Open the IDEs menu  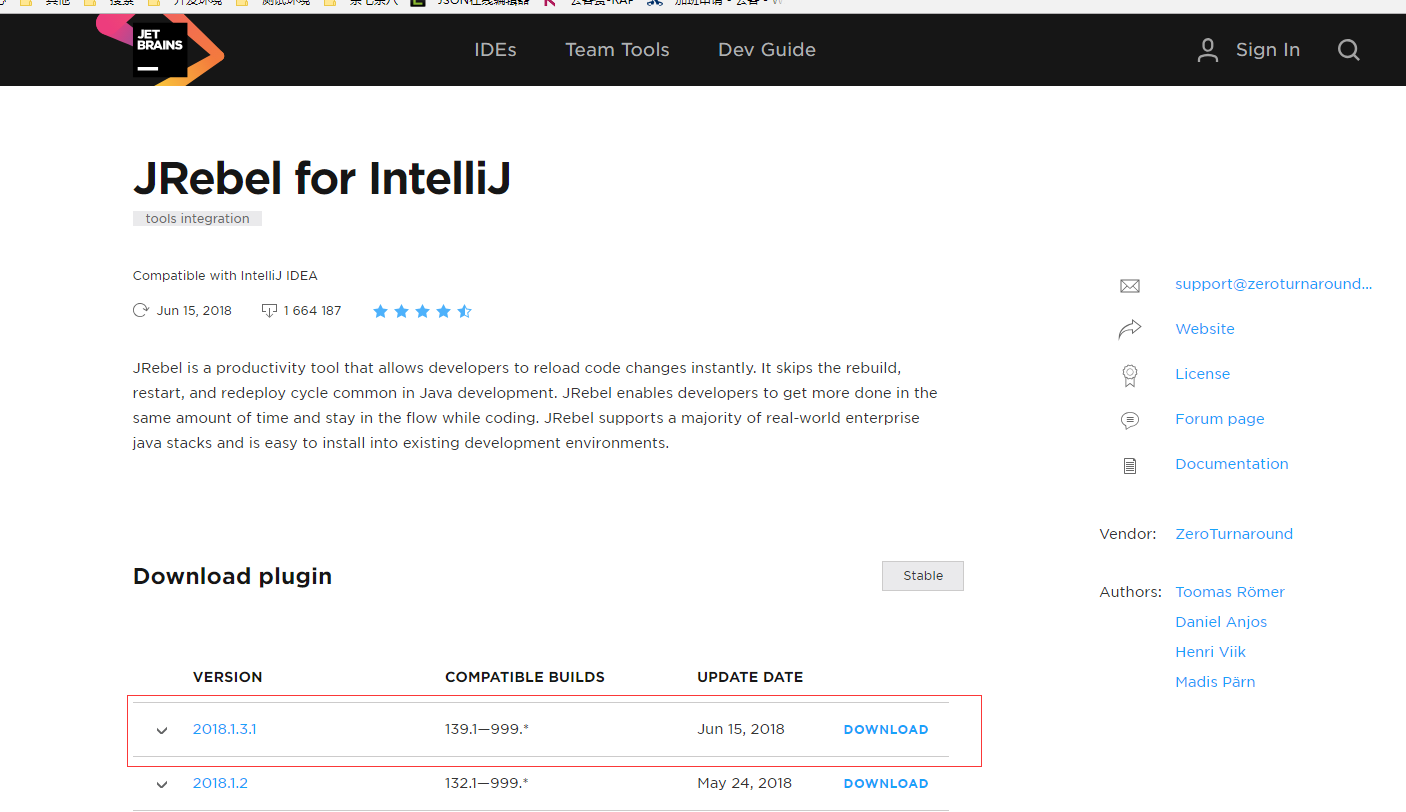pos(495,50)
